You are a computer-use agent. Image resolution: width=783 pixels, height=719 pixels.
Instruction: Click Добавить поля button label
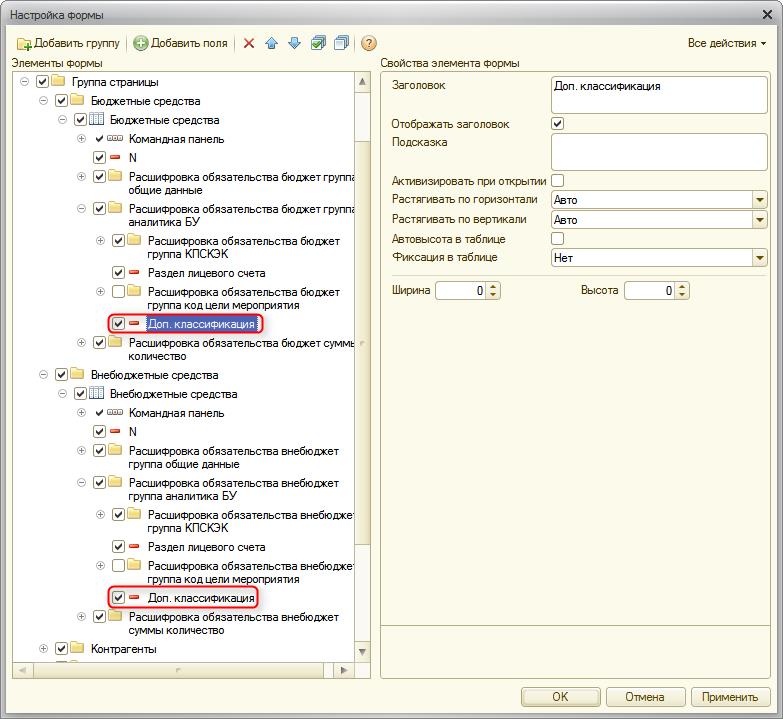189,43
